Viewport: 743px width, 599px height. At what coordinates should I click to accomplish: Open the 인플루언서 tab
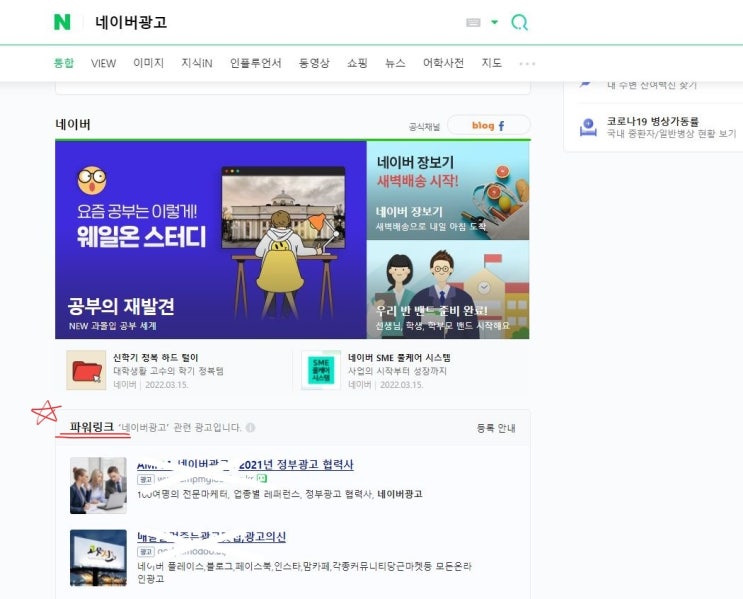(x=255, y=63)
